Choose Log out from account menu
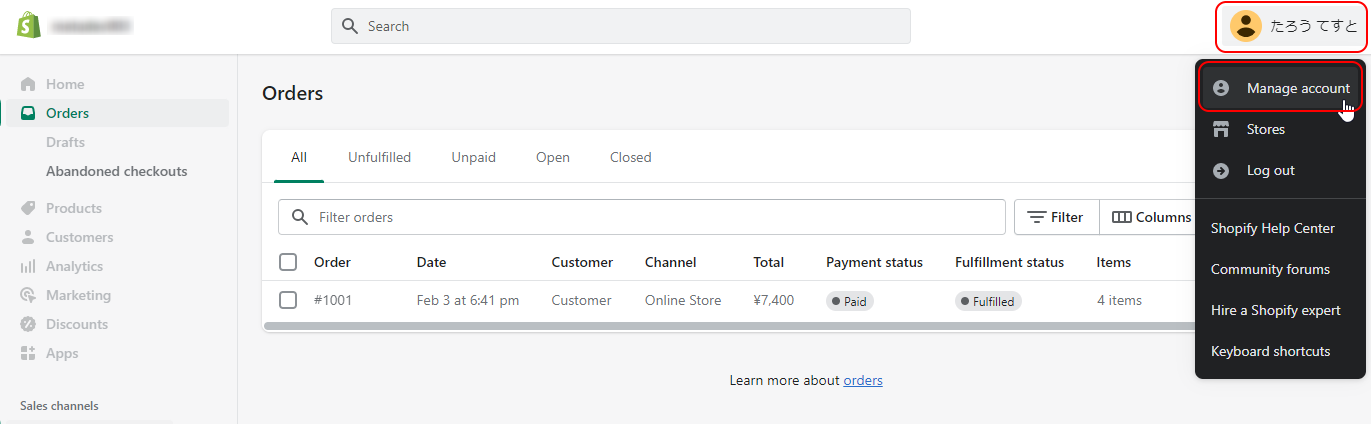 pyautogui.click(x=1281, y=170)
